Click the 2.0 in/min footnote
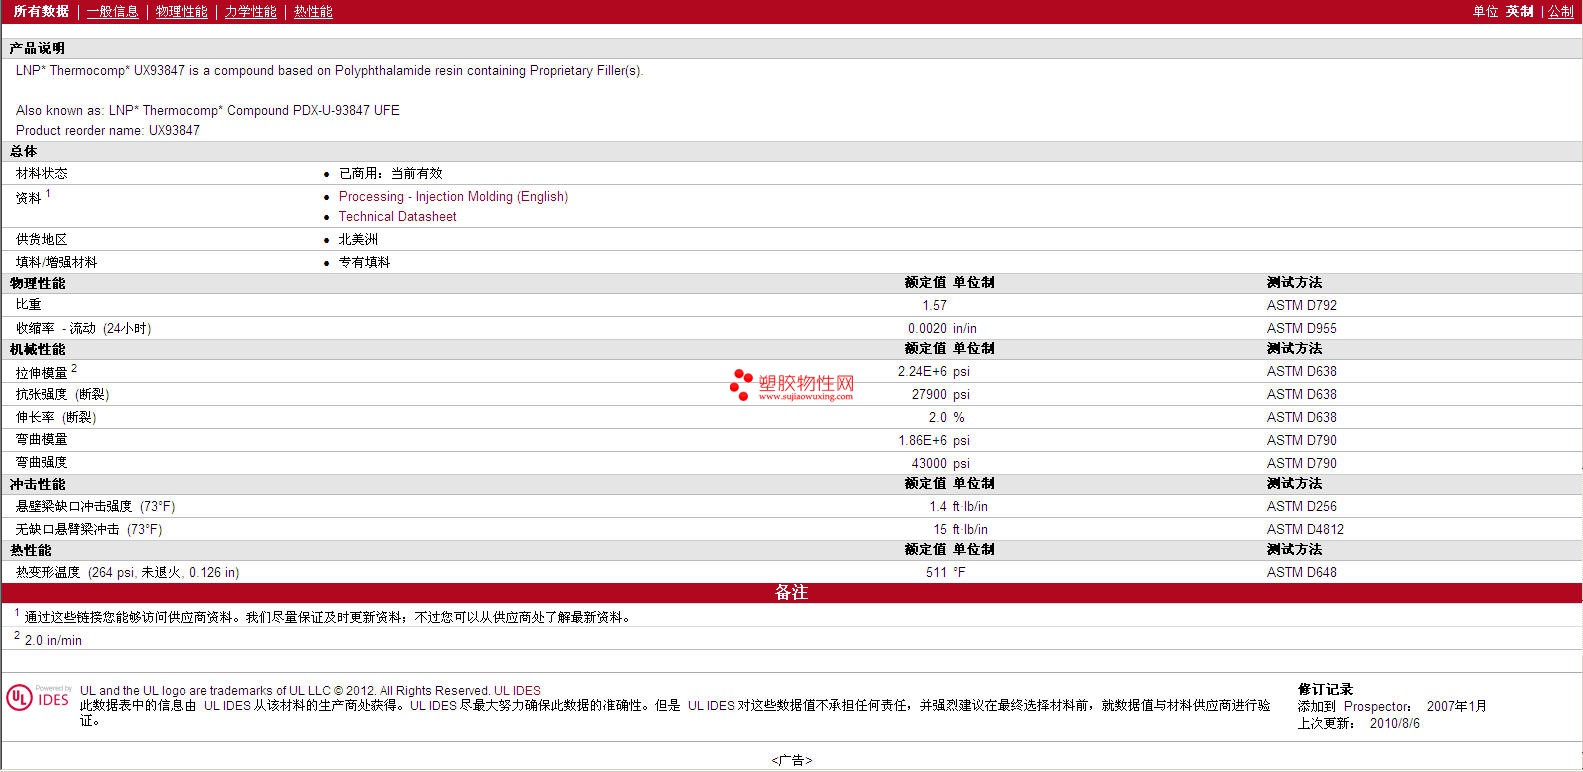The height and width of the screenshot is (772, 1583). (53, 641)
